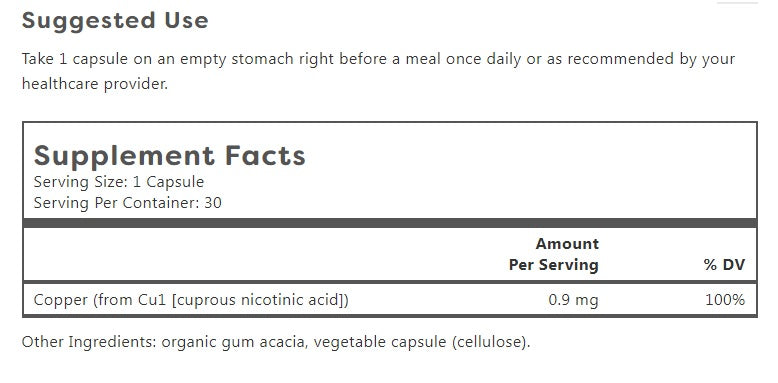Screen dimensions: 778x383
Task: Select the Serving Size: 1 Capsule line
Action: coord(119,182)
